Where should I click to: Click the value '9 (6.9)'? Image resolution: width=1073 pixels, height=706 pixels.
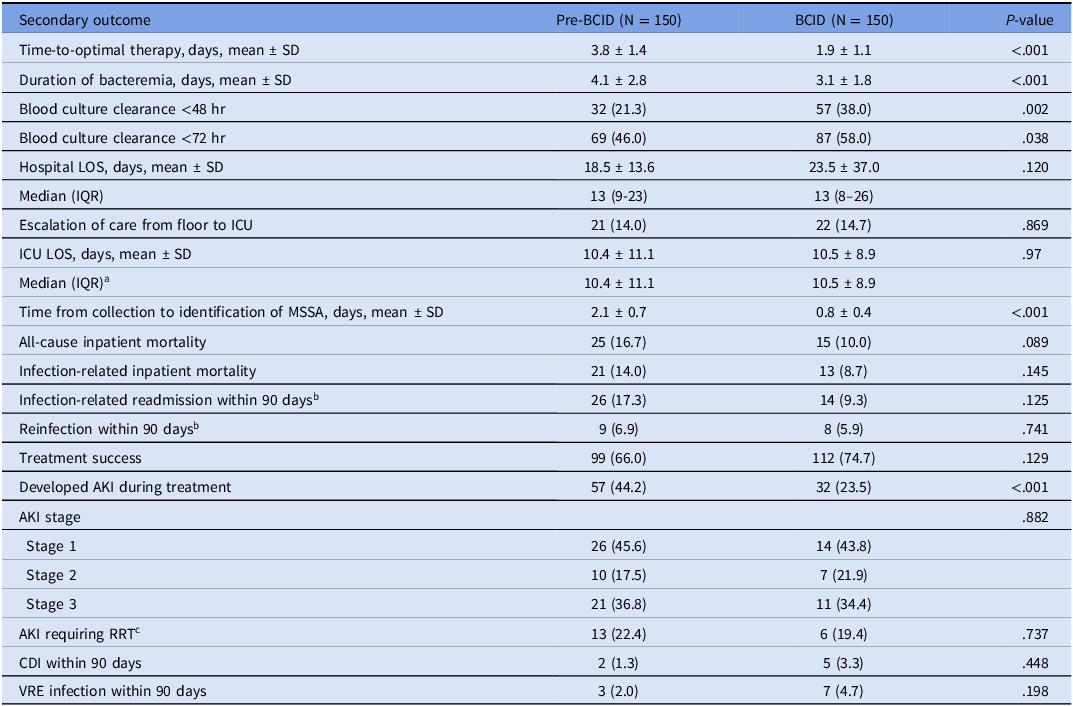[619, 429]
